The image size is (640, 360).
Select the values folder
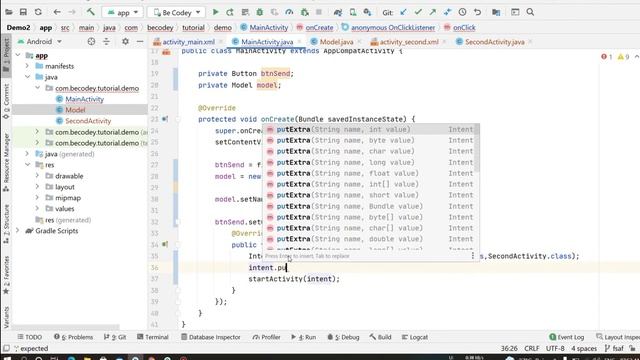(64, 209)
